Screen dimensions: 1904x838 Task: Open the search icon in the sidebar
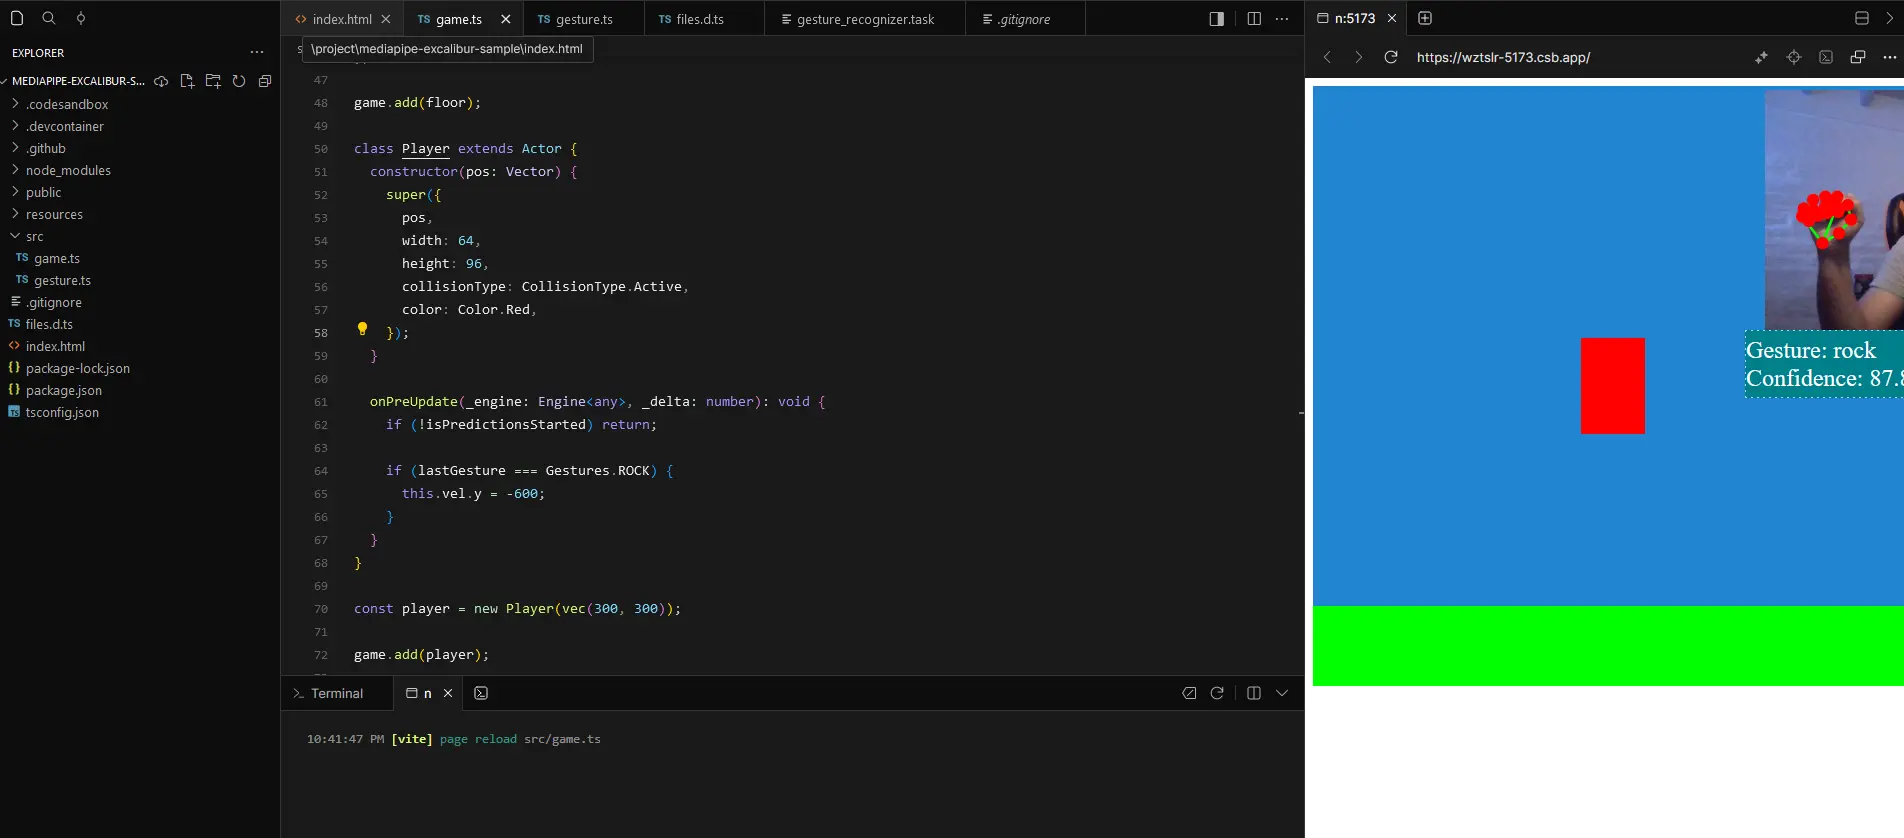click(x=48, y=18)
